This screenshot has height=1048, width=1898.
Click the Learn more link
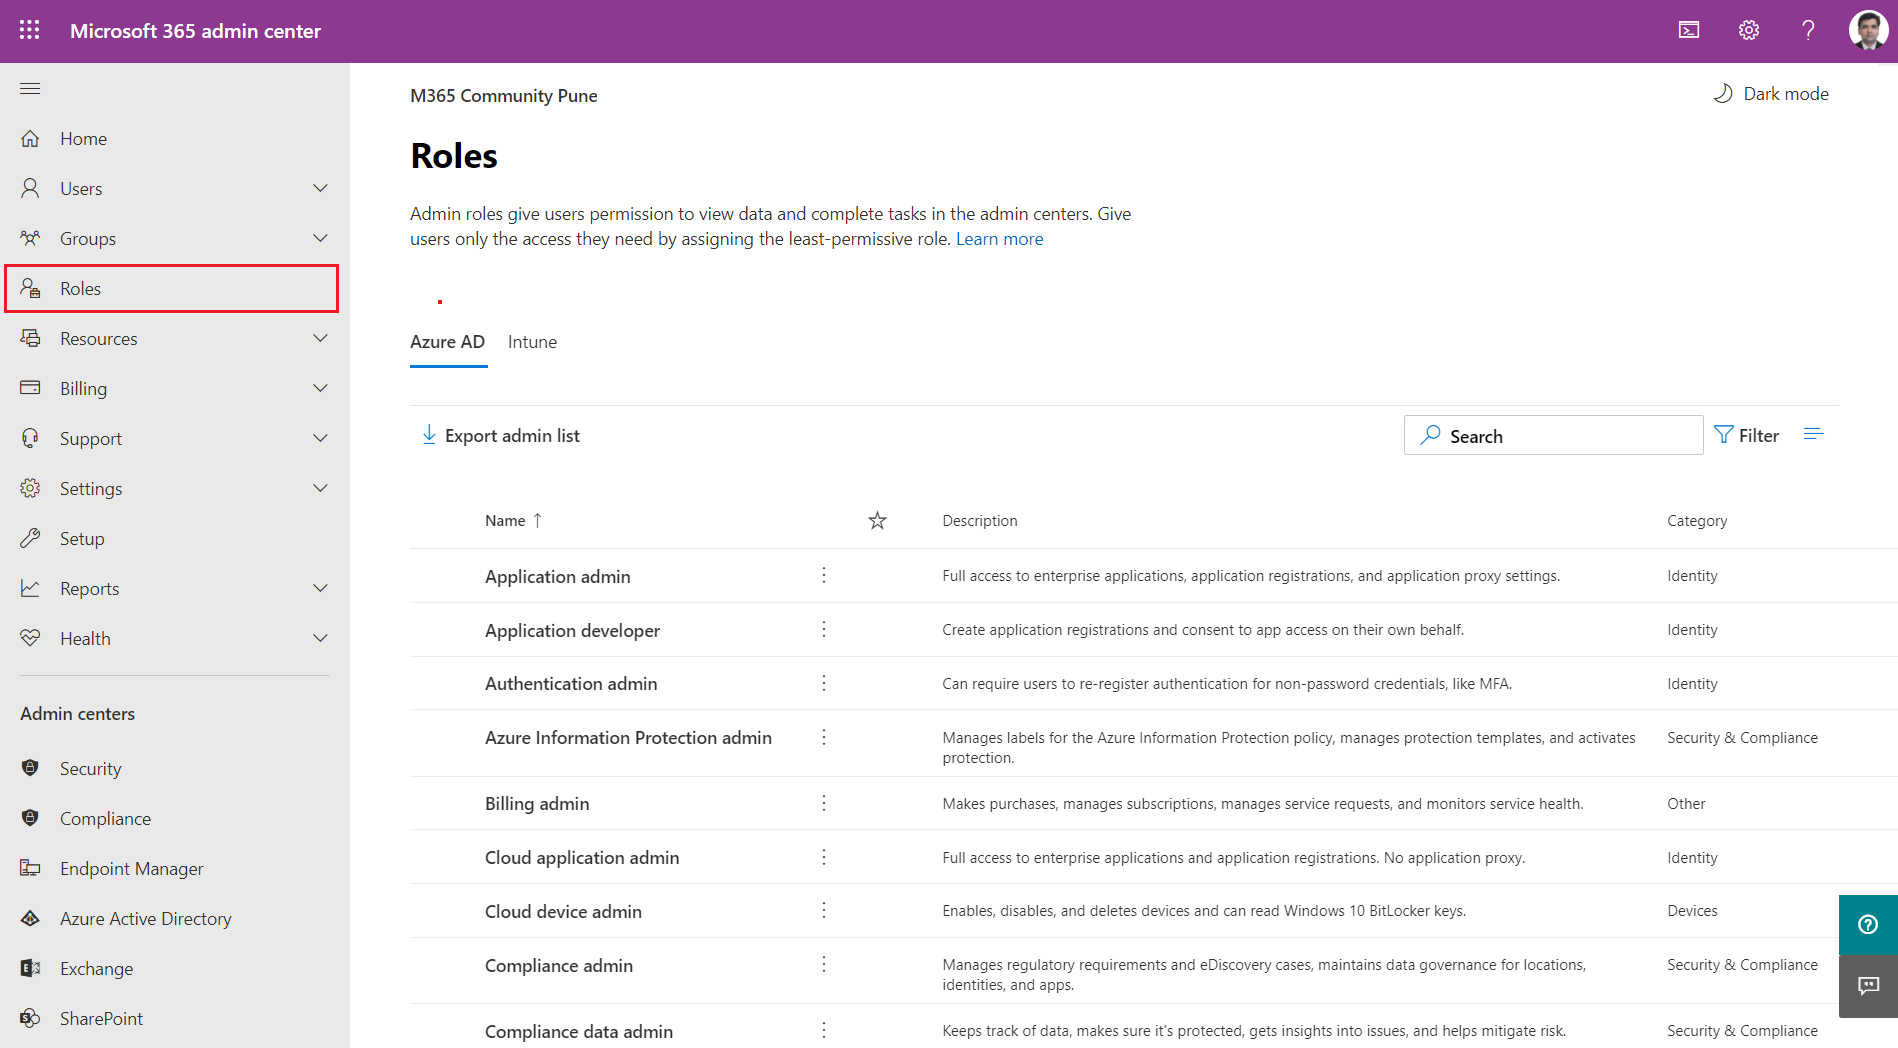tap(999, 239)
